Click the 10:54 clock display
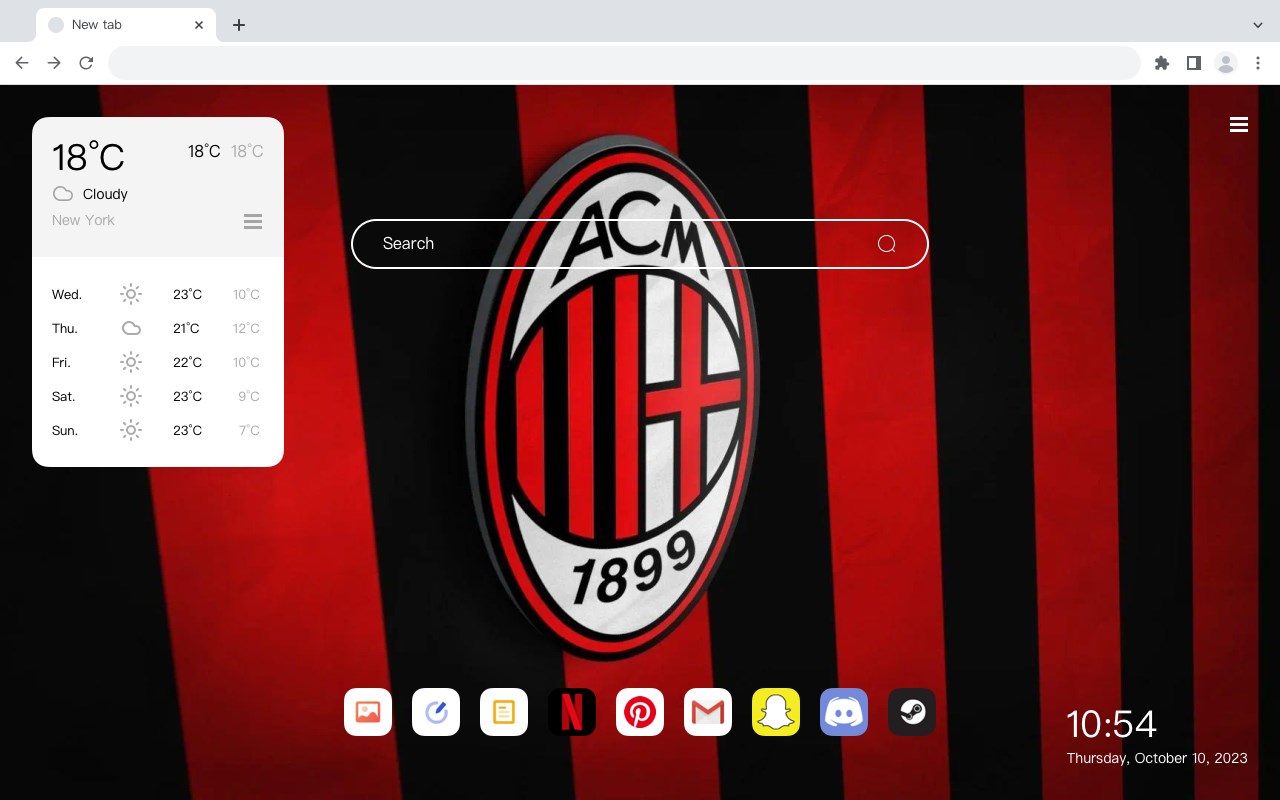 (x=1111, y=724)
